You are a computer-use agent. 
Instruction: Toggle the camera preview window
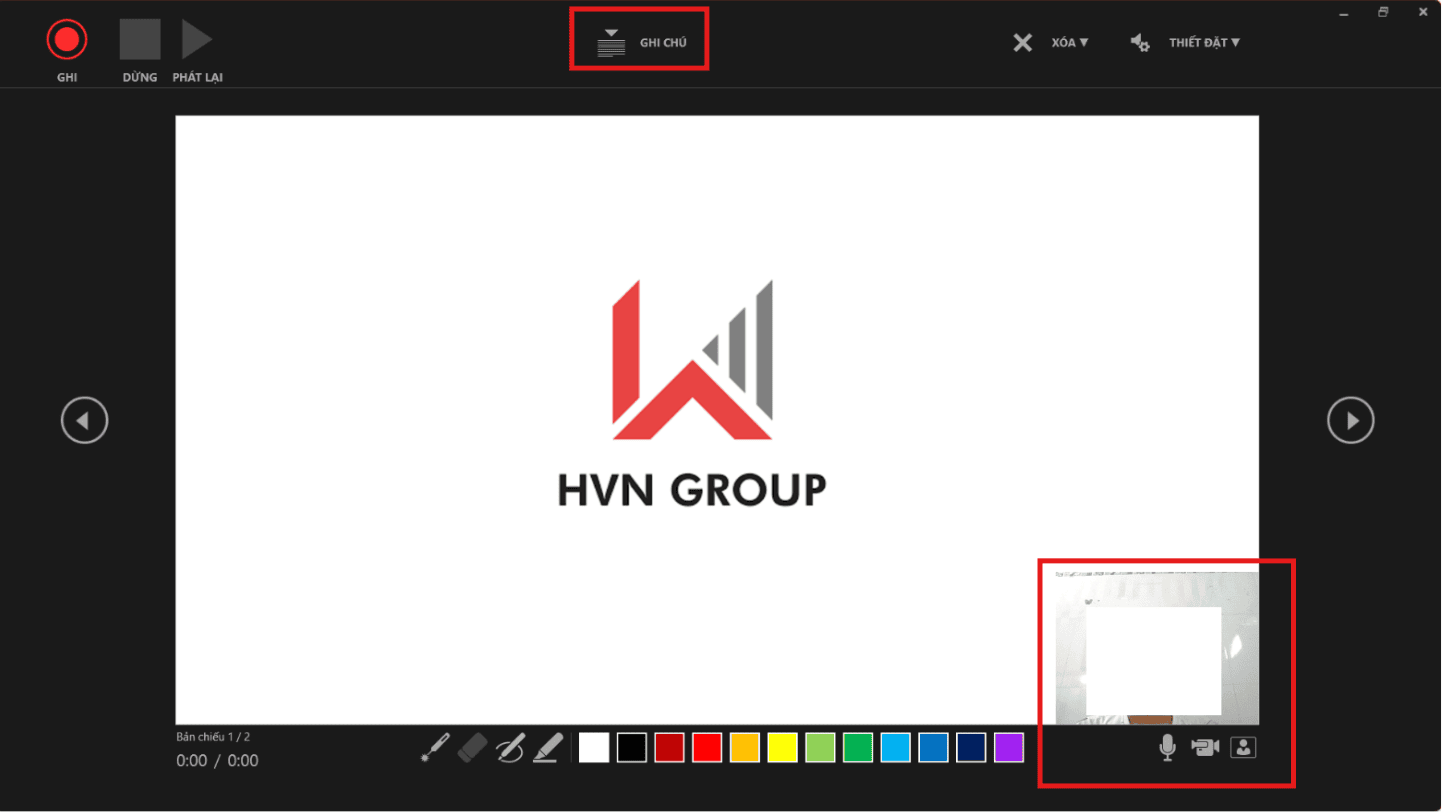pos(1243,747)
